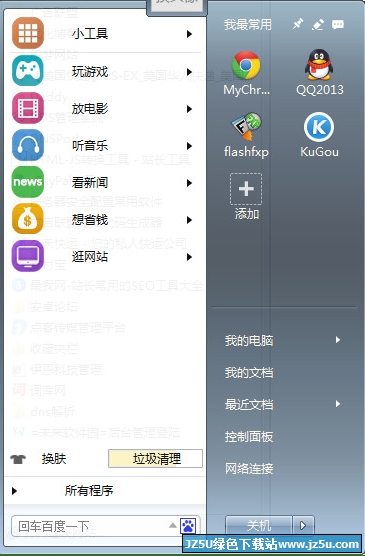Click the edit pencil icon beside 我最常用
The image size is (365, 556).
tap(318, 24)
